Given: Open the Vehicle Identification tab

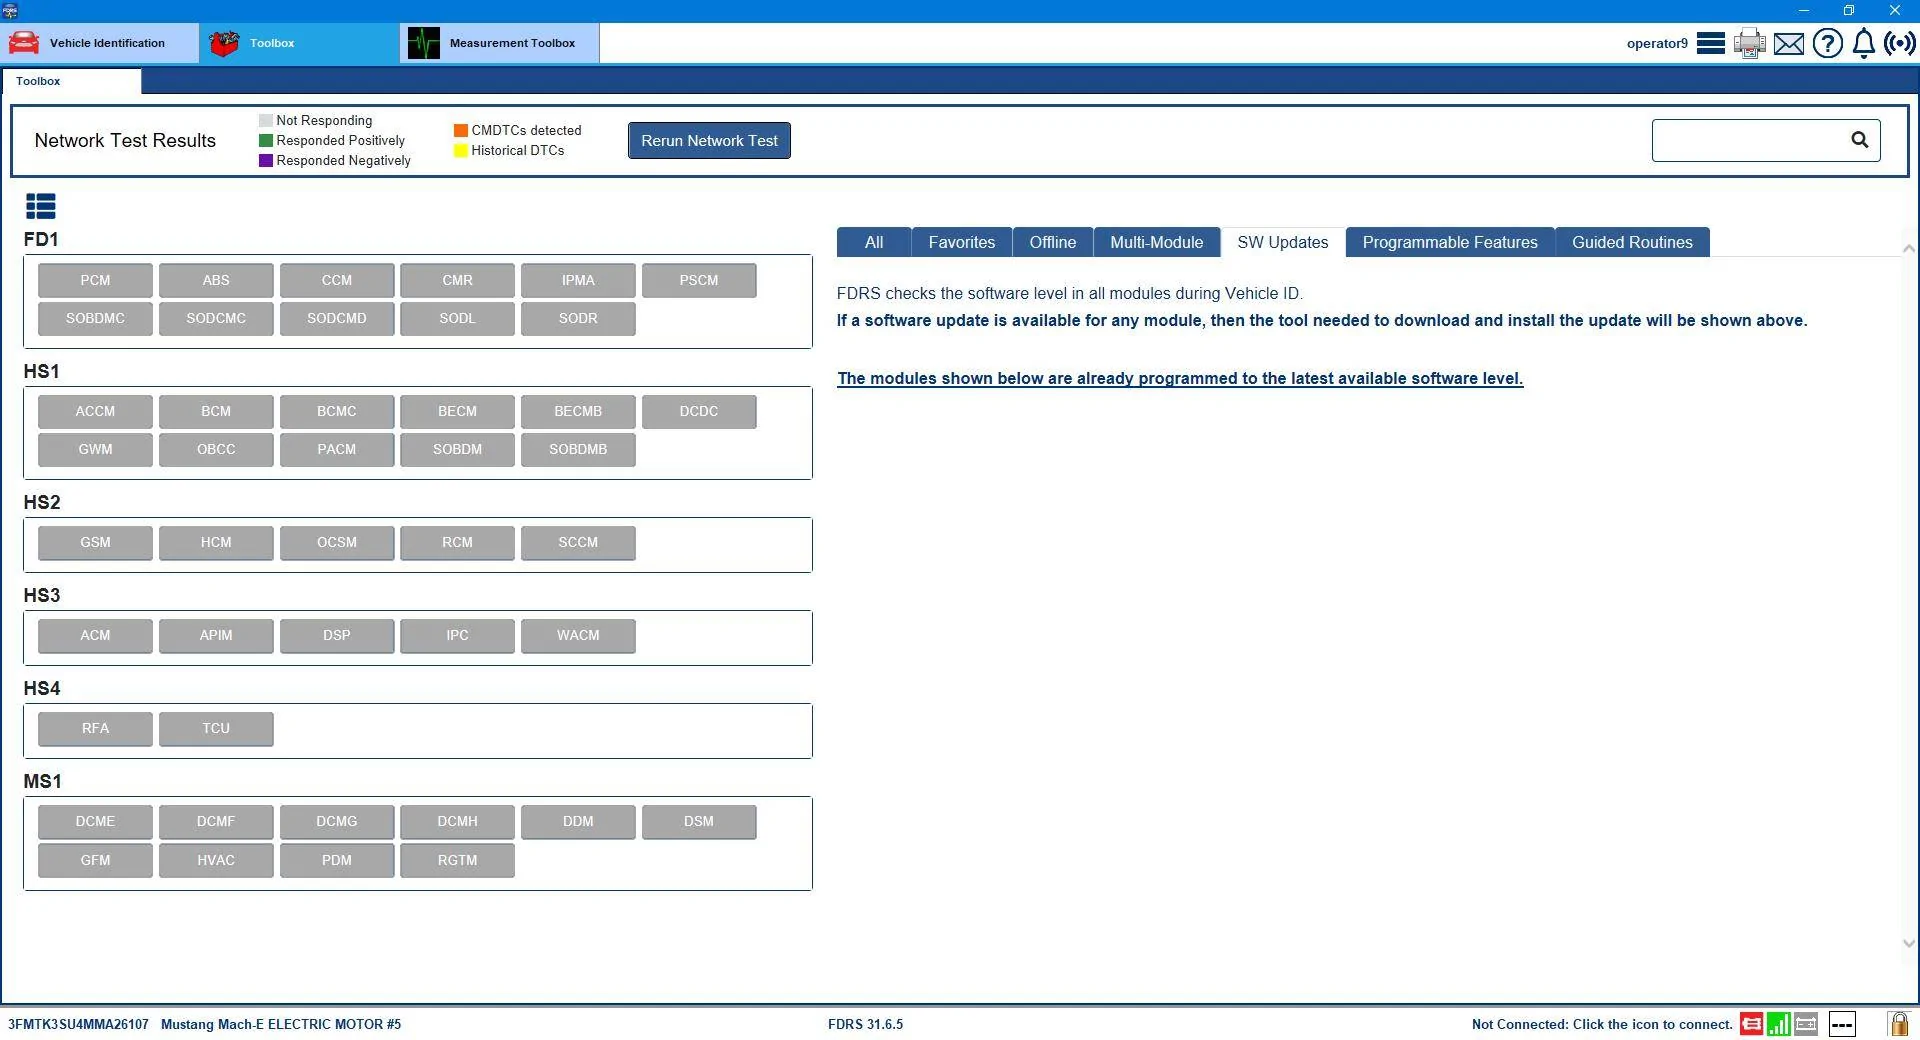Looking at the screenshot, I should pos(100,43).
